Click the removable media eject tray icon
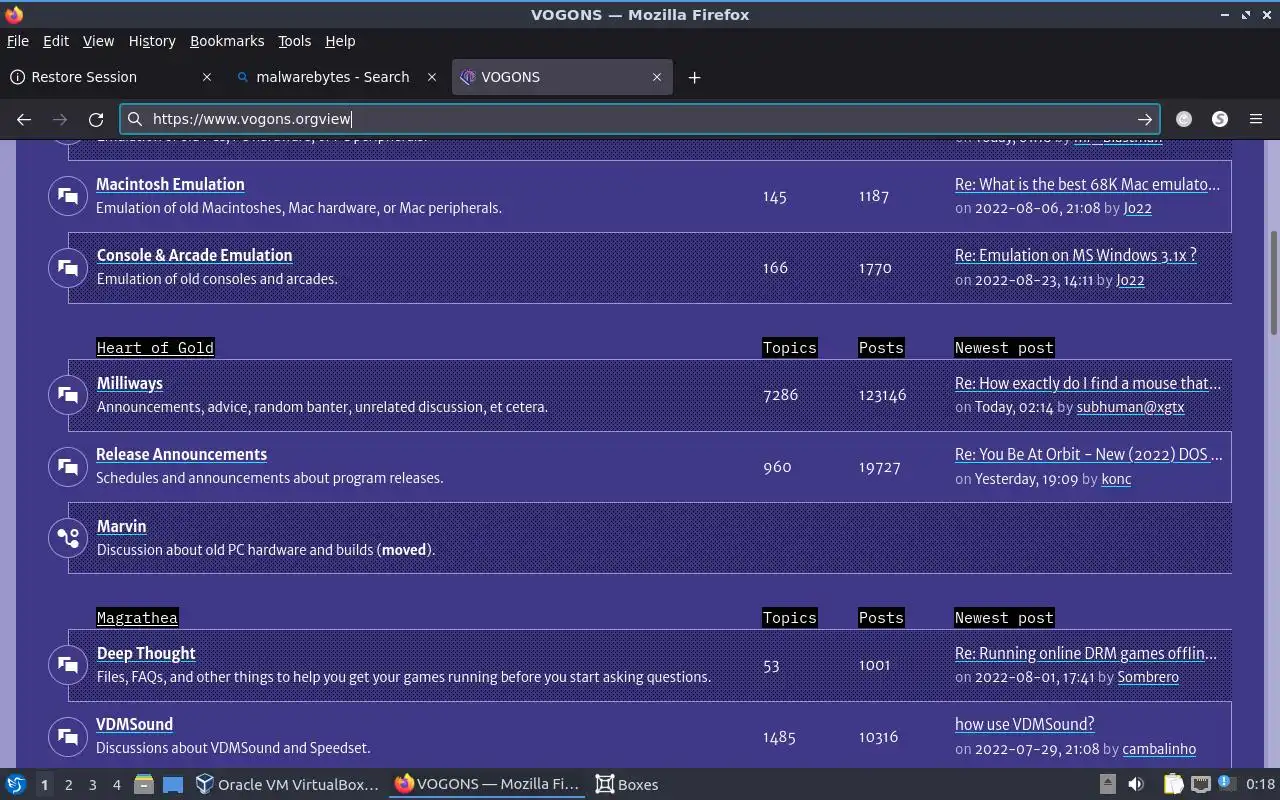This screenshot has height=800, width=1280. tap(1107, 784)
